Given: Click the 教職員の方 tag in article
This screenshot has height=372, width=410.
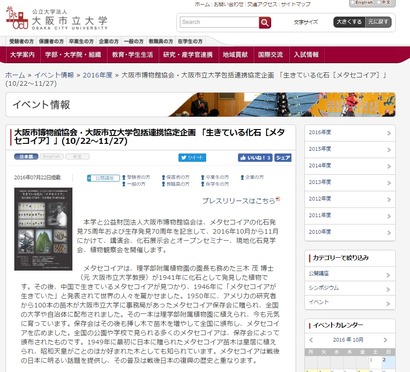Looking at the screenshot, I should point(176,184).
